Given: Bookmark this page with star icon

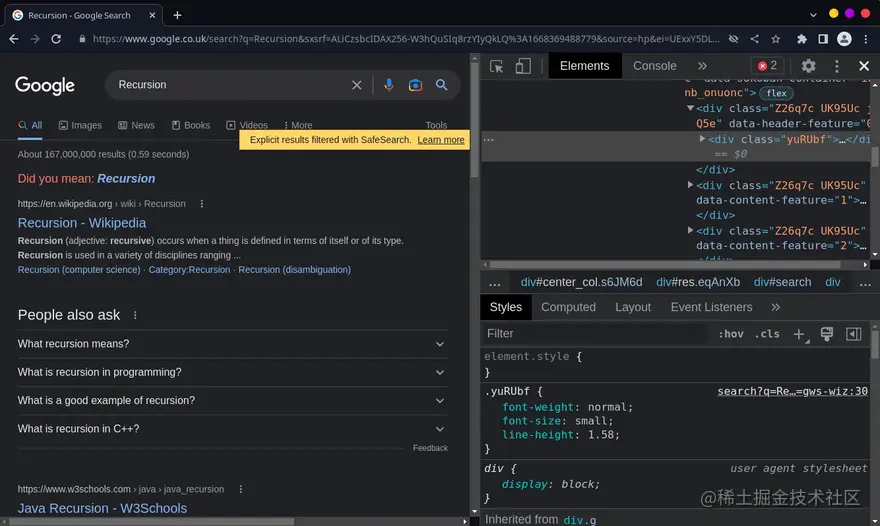Looking at the screenshot, I should 776,39.
